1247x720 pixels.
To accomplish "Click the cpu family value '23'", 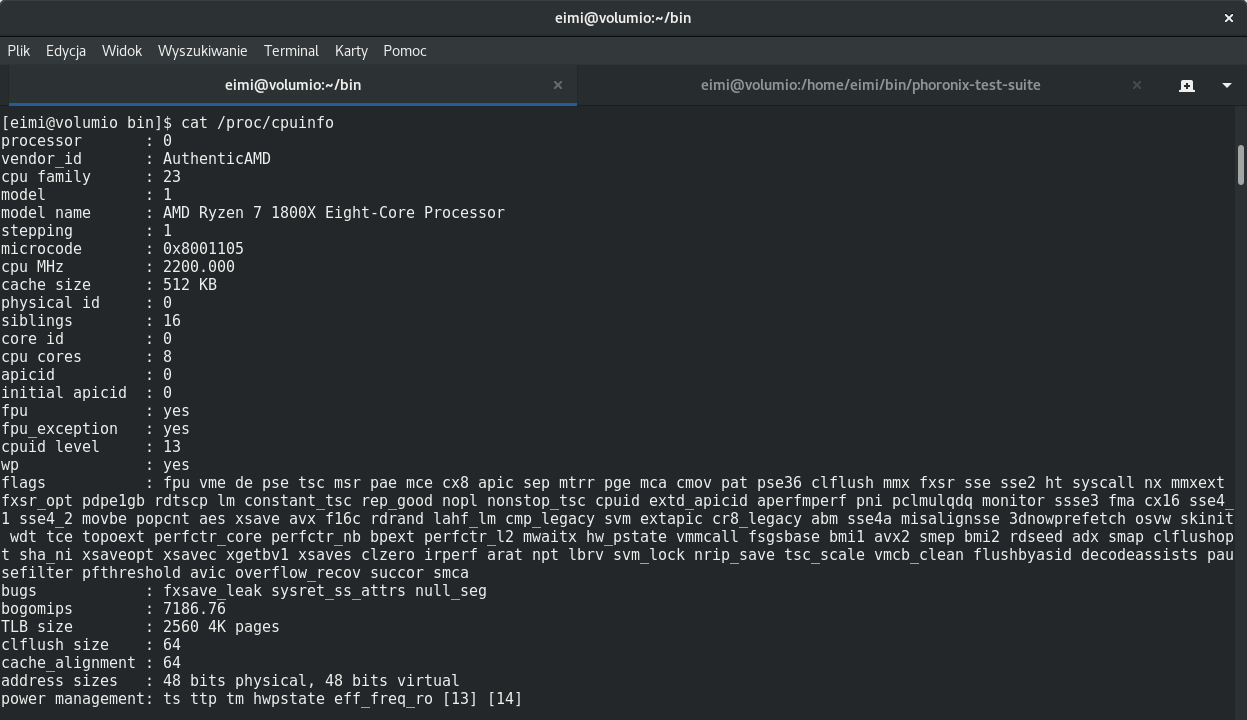I will tap(172, 176).
